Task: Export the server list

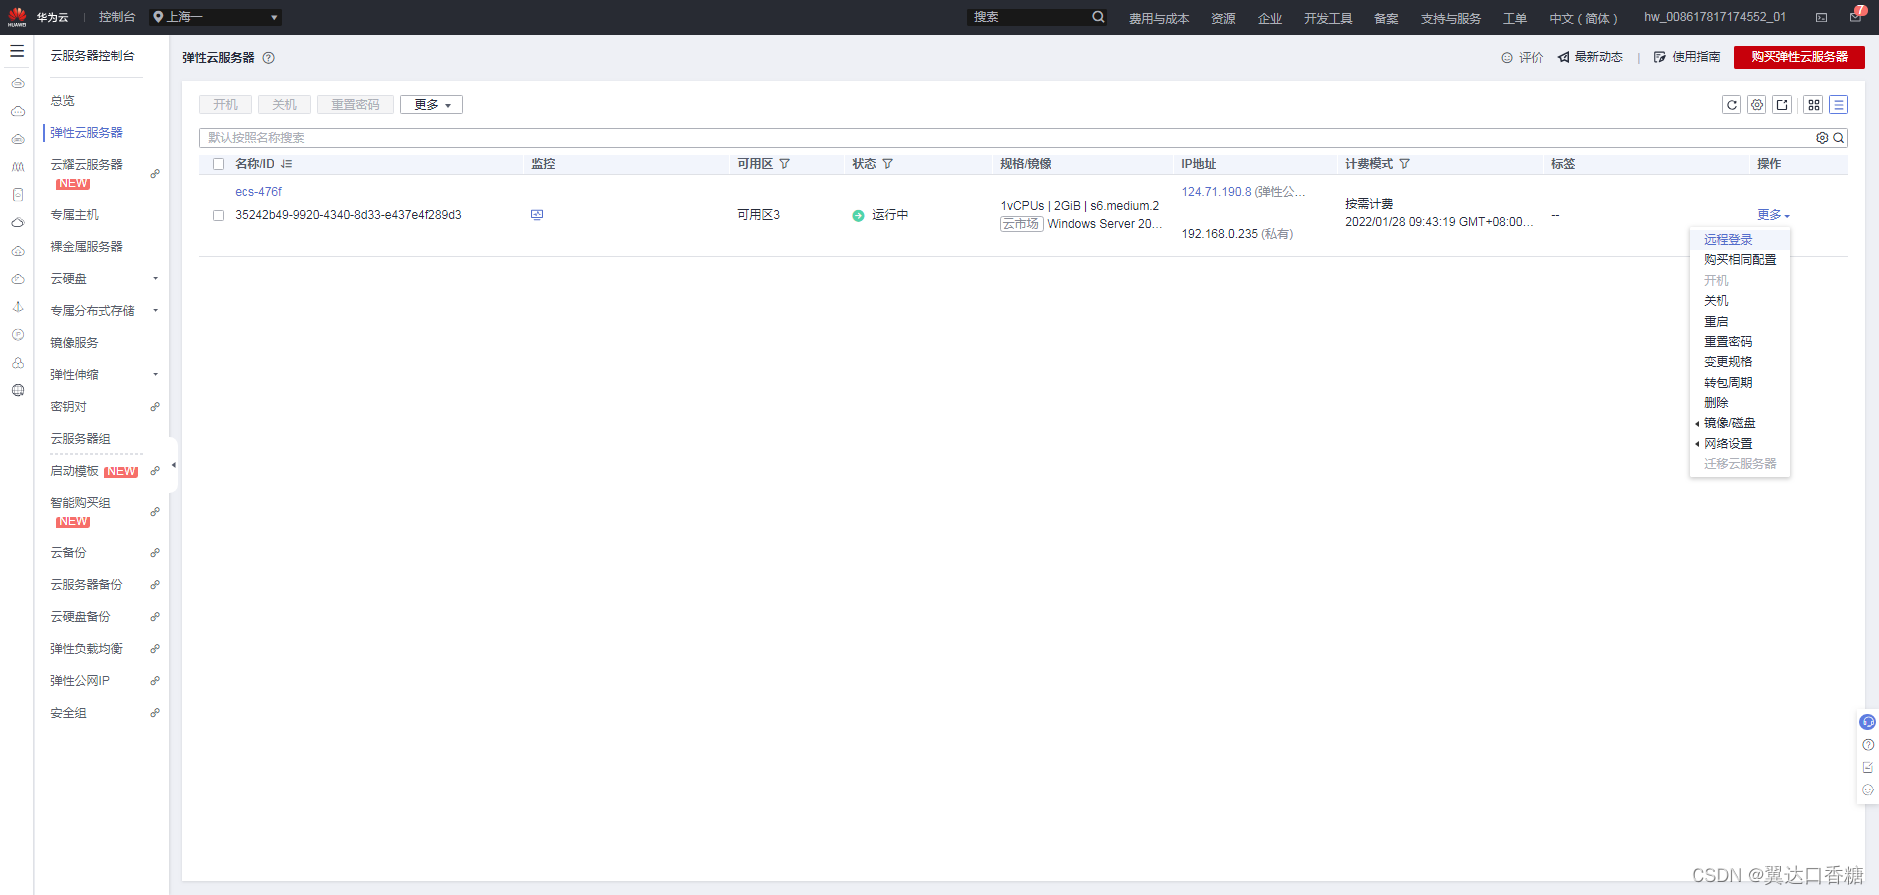Action: (1782, 105)
